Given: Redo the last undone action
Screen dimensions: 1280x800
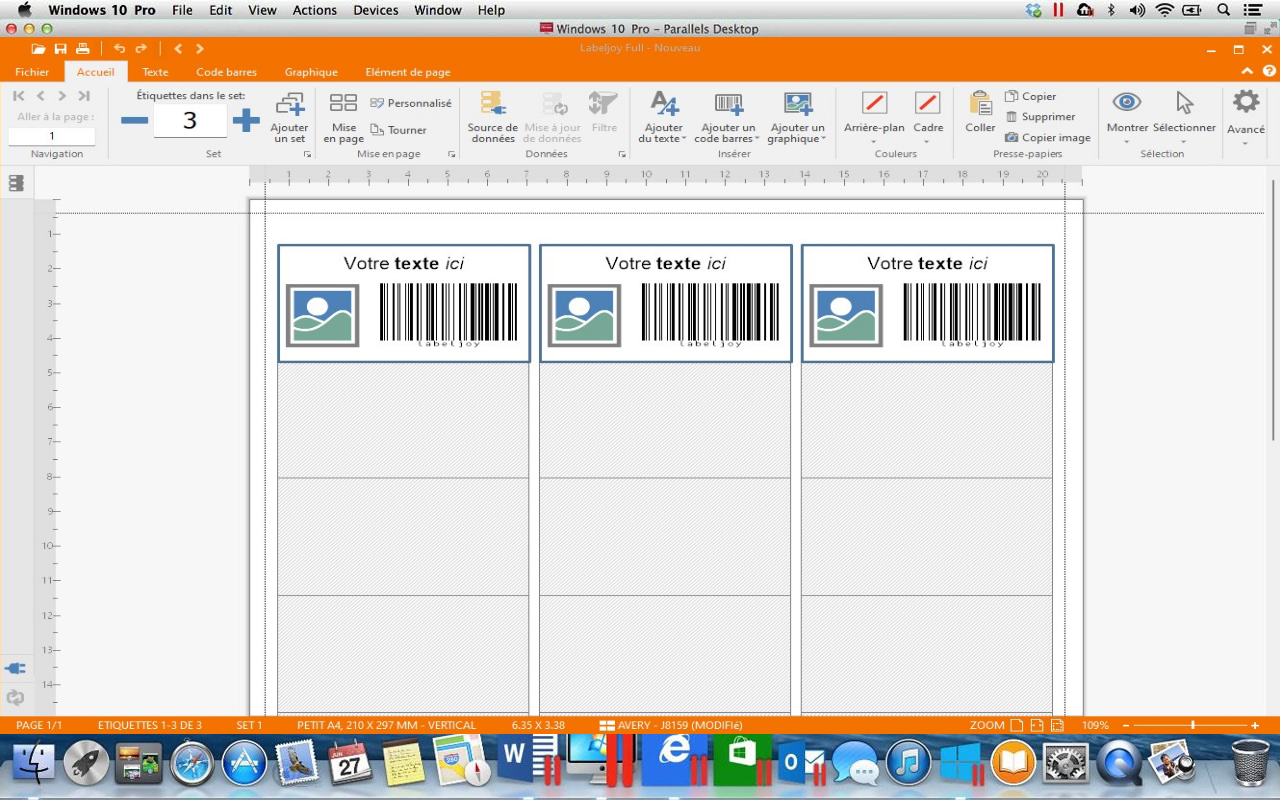Looking at the screenshot, I should [141, 48].
